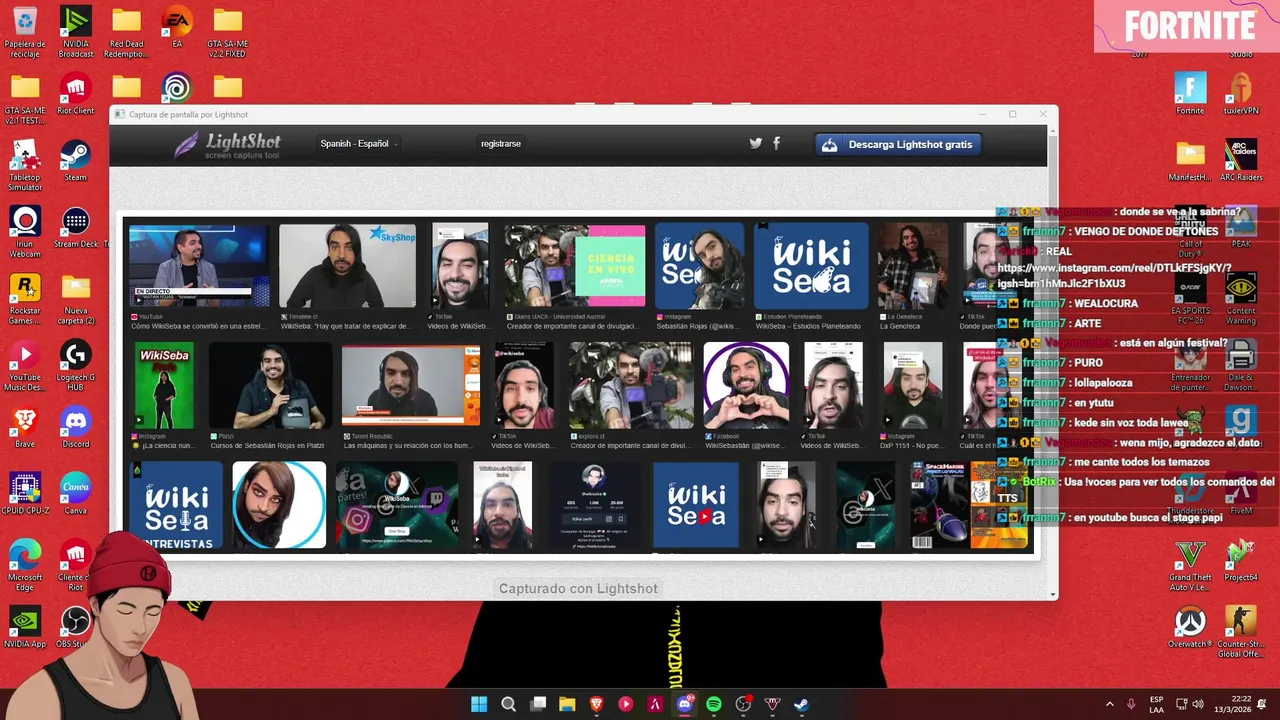Open the Brave browser desktop icon
Viewport: 1280px width, 720px height.
pyautogui.click(x=25, y=428)
